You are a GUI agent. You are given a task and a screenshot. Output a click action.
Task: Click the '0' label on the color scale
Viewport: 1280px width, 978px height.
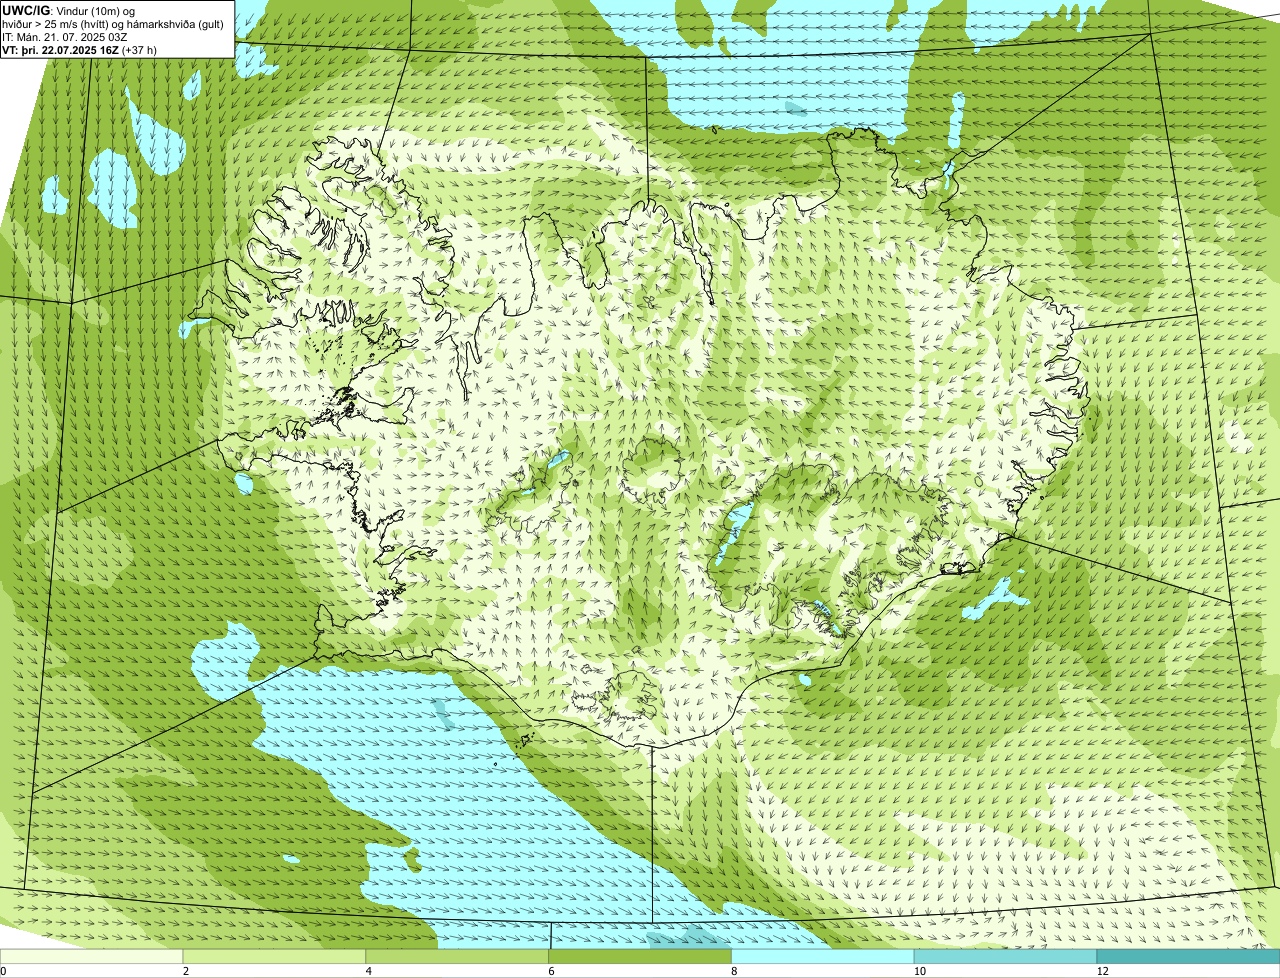[3, 971]
